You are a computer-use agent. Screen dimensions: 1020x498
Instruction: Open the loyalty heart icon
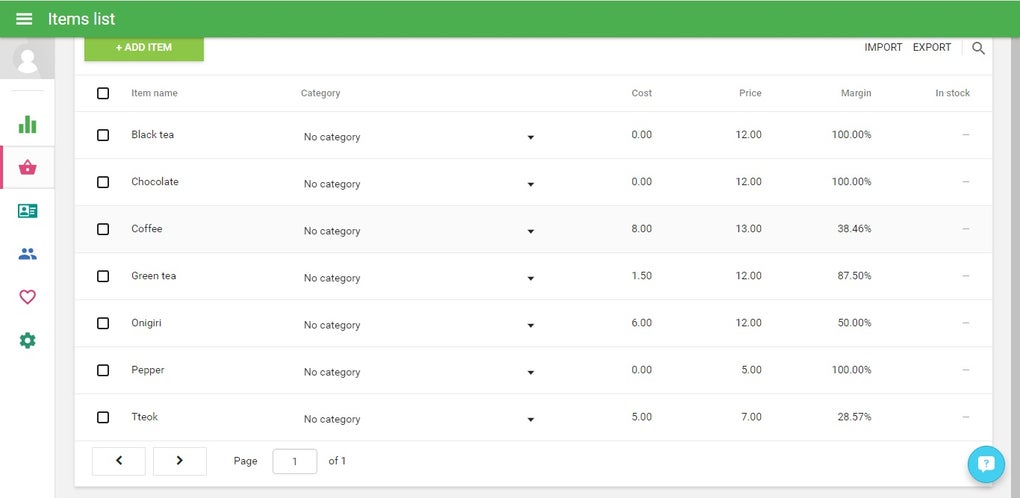pos(27,297)
